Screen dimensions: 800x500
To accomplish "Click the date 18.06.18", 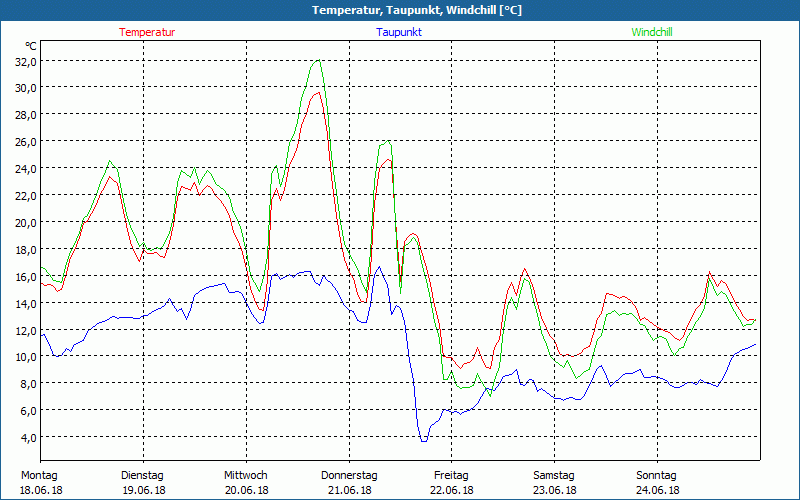I will pos(41,490).
